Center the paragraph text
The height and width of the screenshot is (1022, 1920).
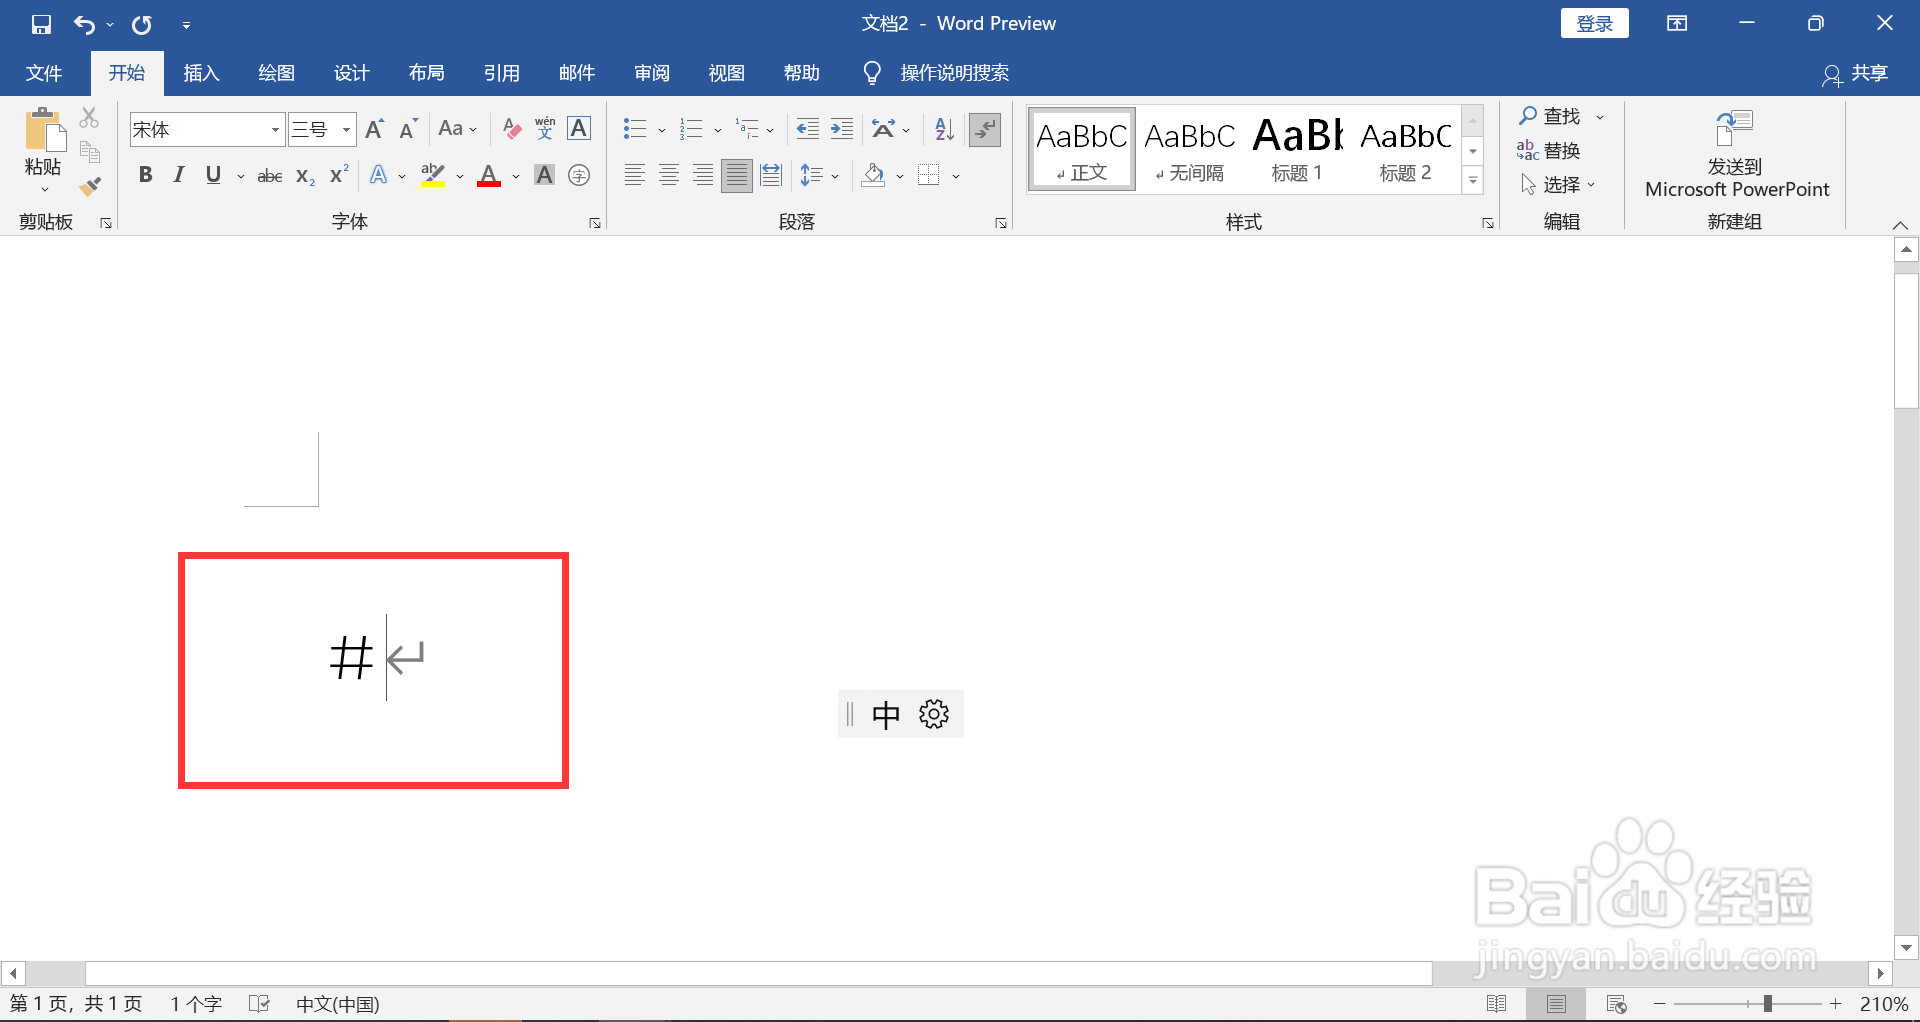669,176
